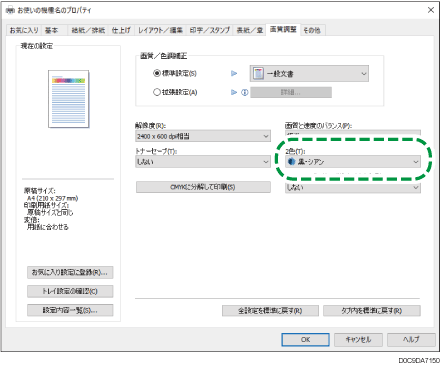Select the 画質調整 tab
Image resolution: width=440 pixels, height=366 pixels.
coord(283,29)
